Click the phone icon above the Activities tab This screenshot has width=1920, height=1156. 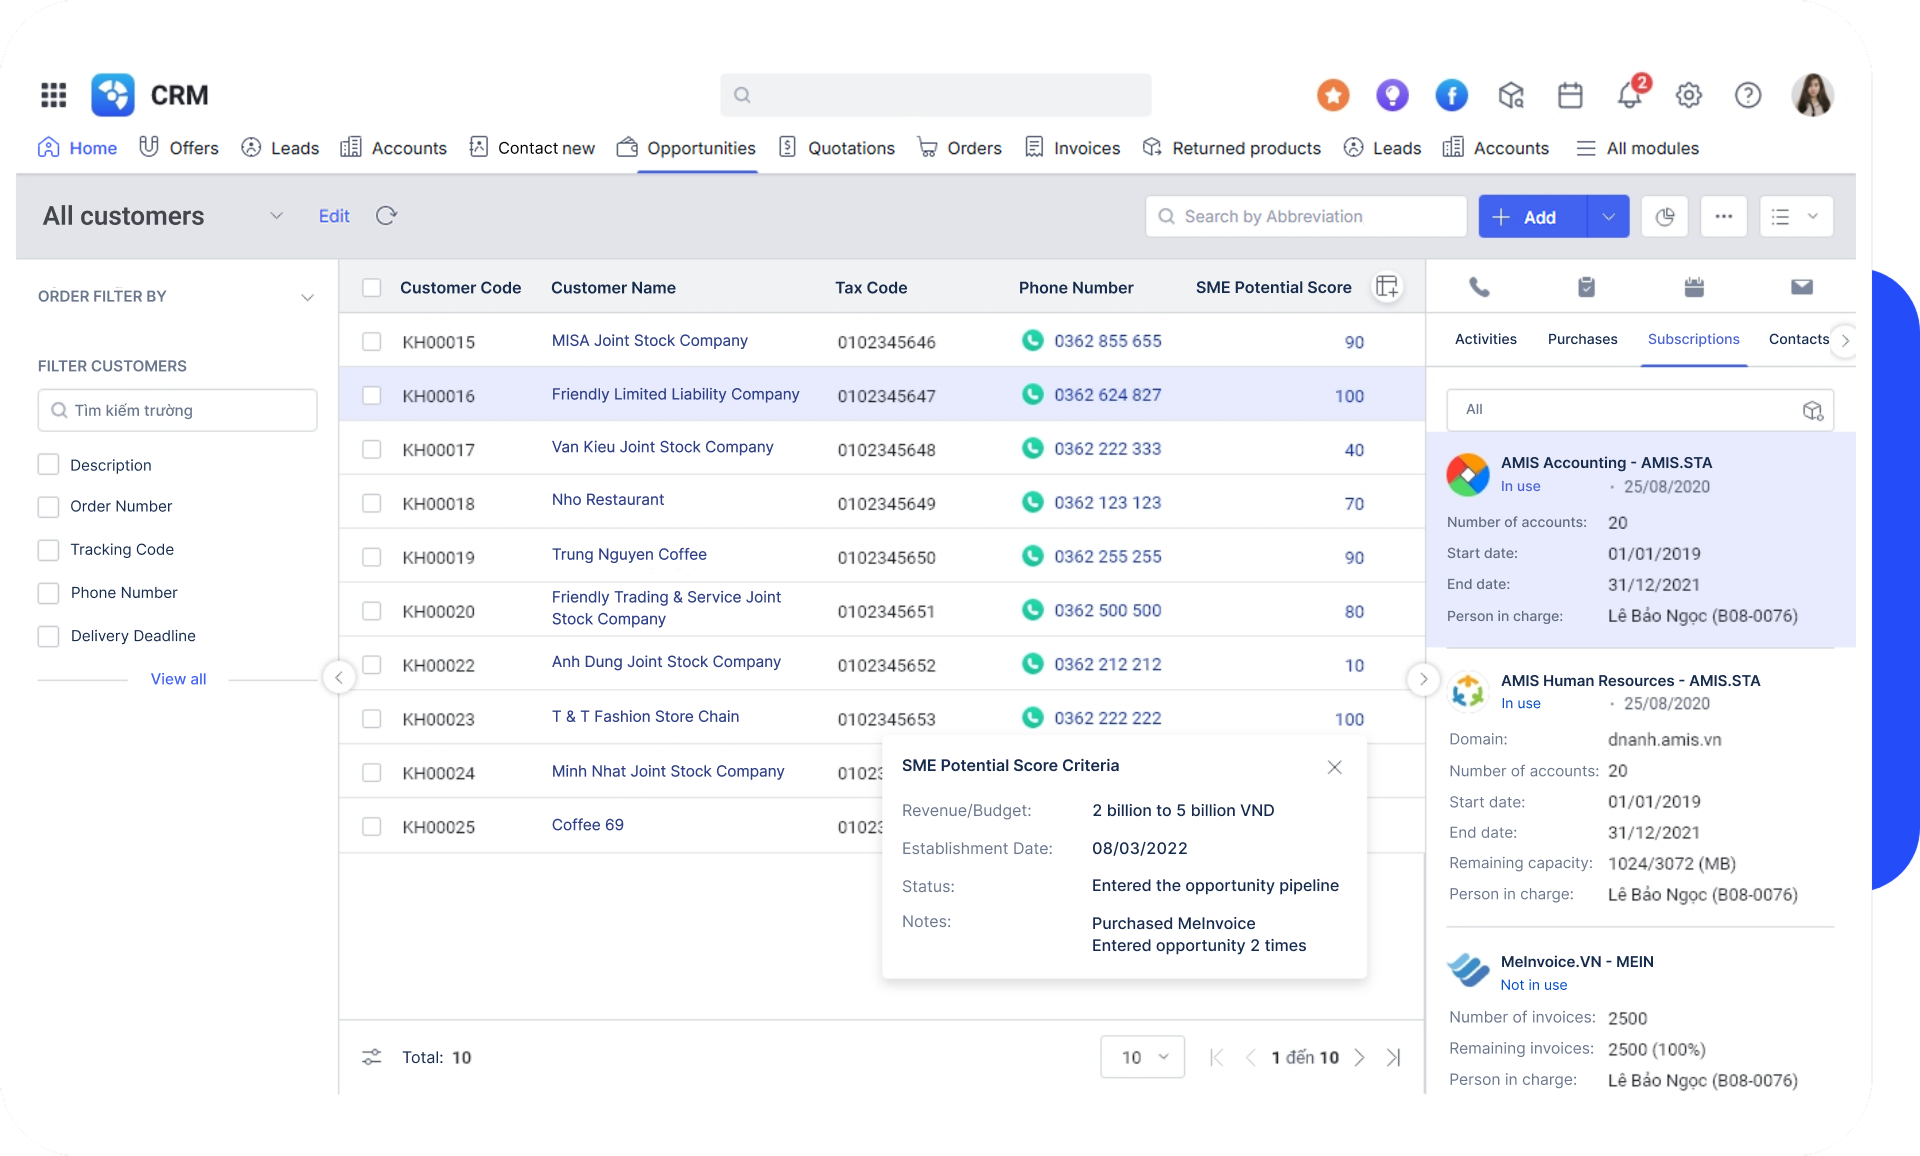[x=1479, y=287]
